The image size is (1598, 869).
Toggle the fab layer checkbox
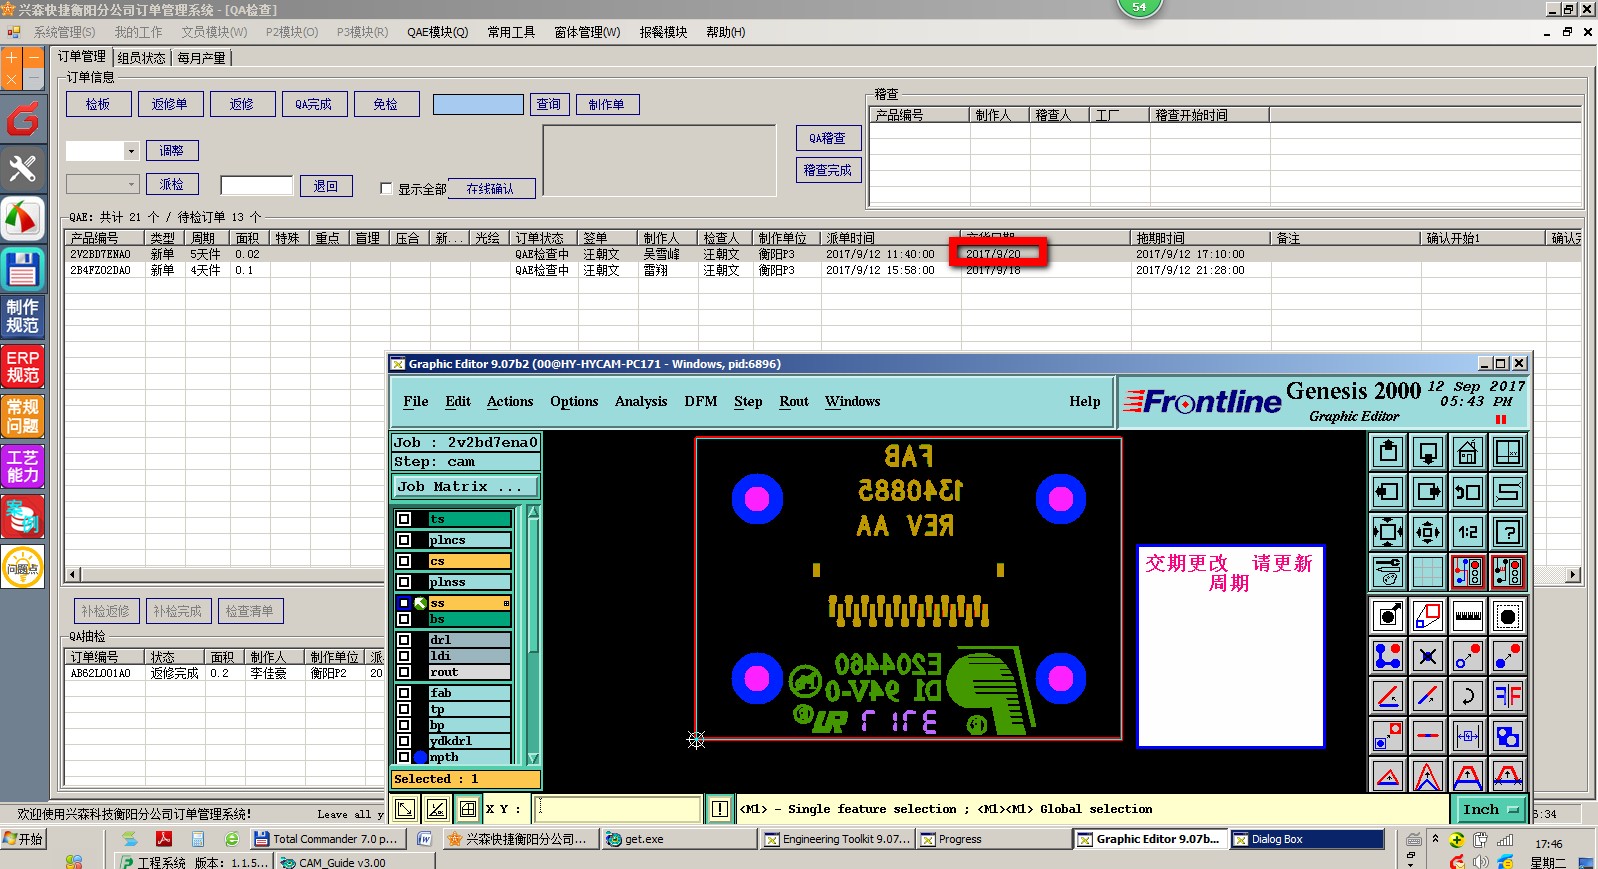point(404,693)
